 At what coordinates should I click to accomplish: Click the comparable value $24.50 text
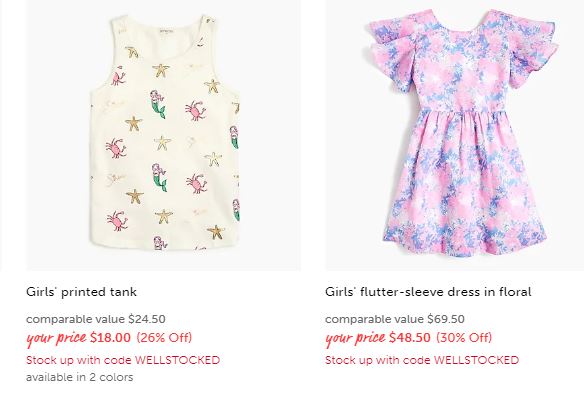coord(96,319)
